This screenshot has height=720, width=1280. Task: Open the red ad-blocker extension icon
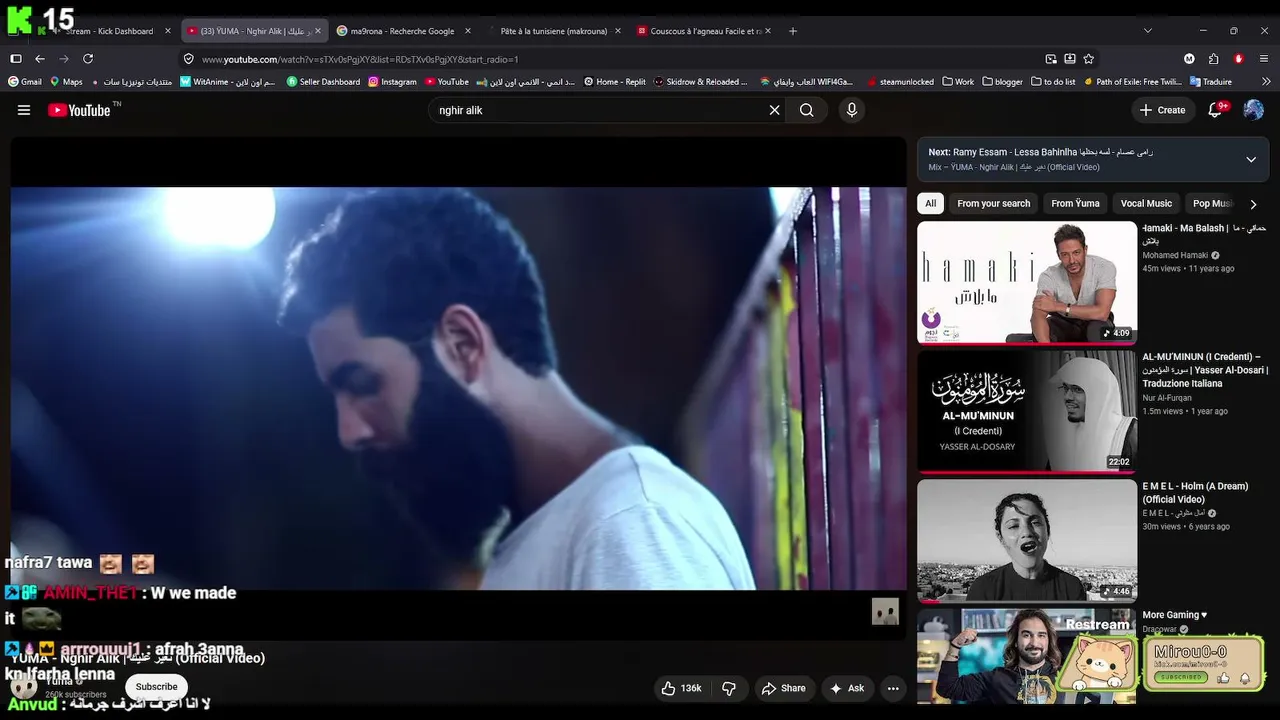point(1239,59)
